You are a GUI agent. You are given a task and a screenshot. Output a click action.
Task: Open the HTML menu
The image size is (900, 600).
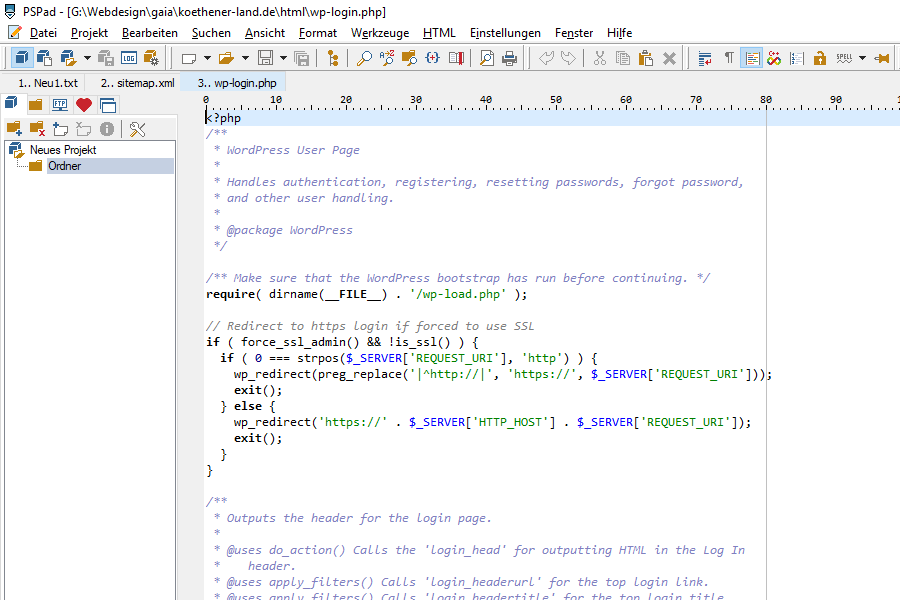(439, 33)
